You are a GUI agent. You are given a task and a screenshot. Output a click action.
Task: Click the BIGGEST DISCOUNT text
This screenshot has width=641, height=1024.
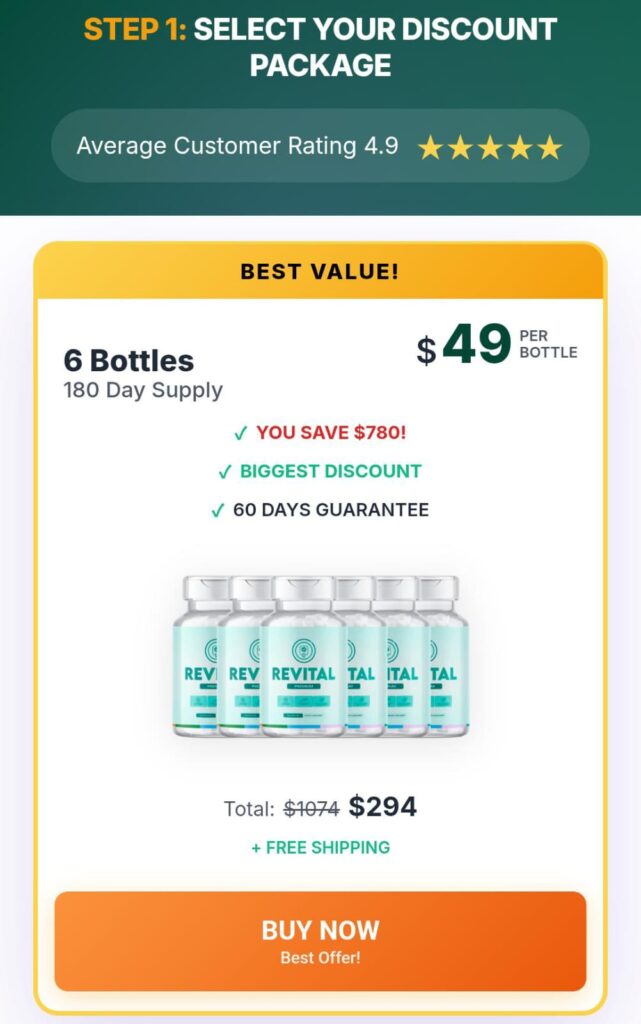click(x=331, y=472)
